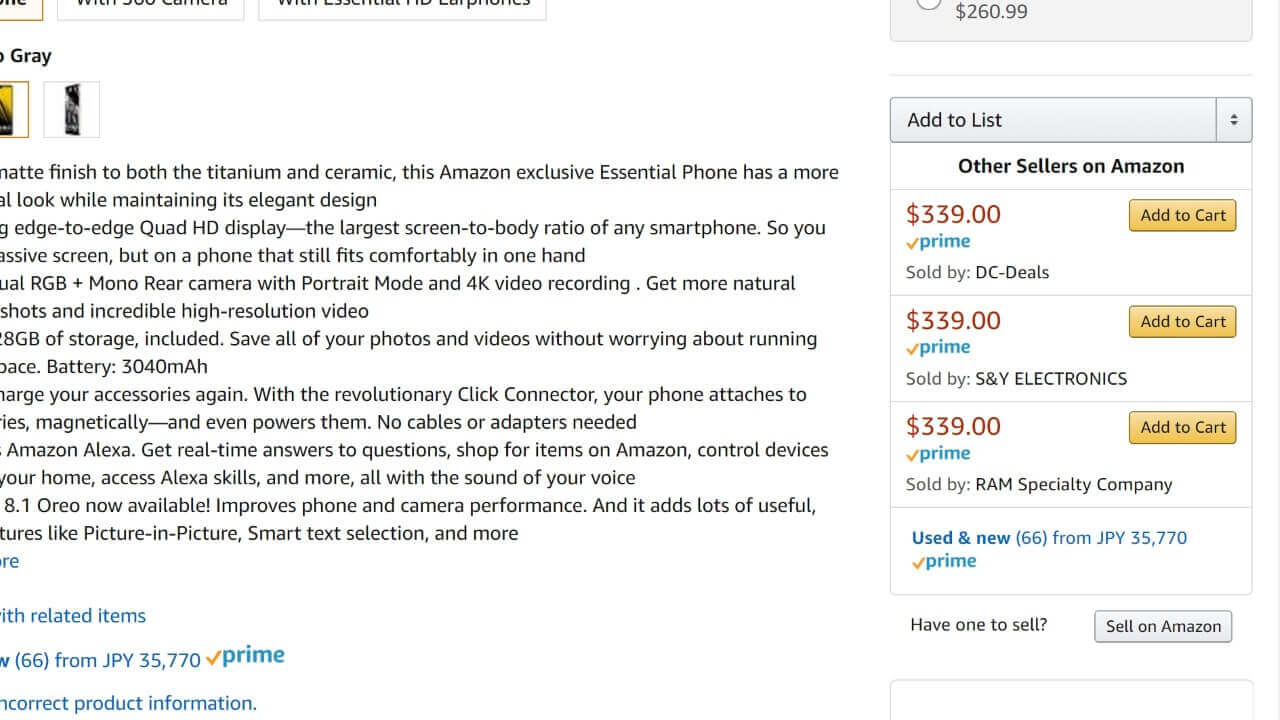
Task: Click the Prime logo in the S&Y ELECTRONICS offer
Action: tap(938, 348)
